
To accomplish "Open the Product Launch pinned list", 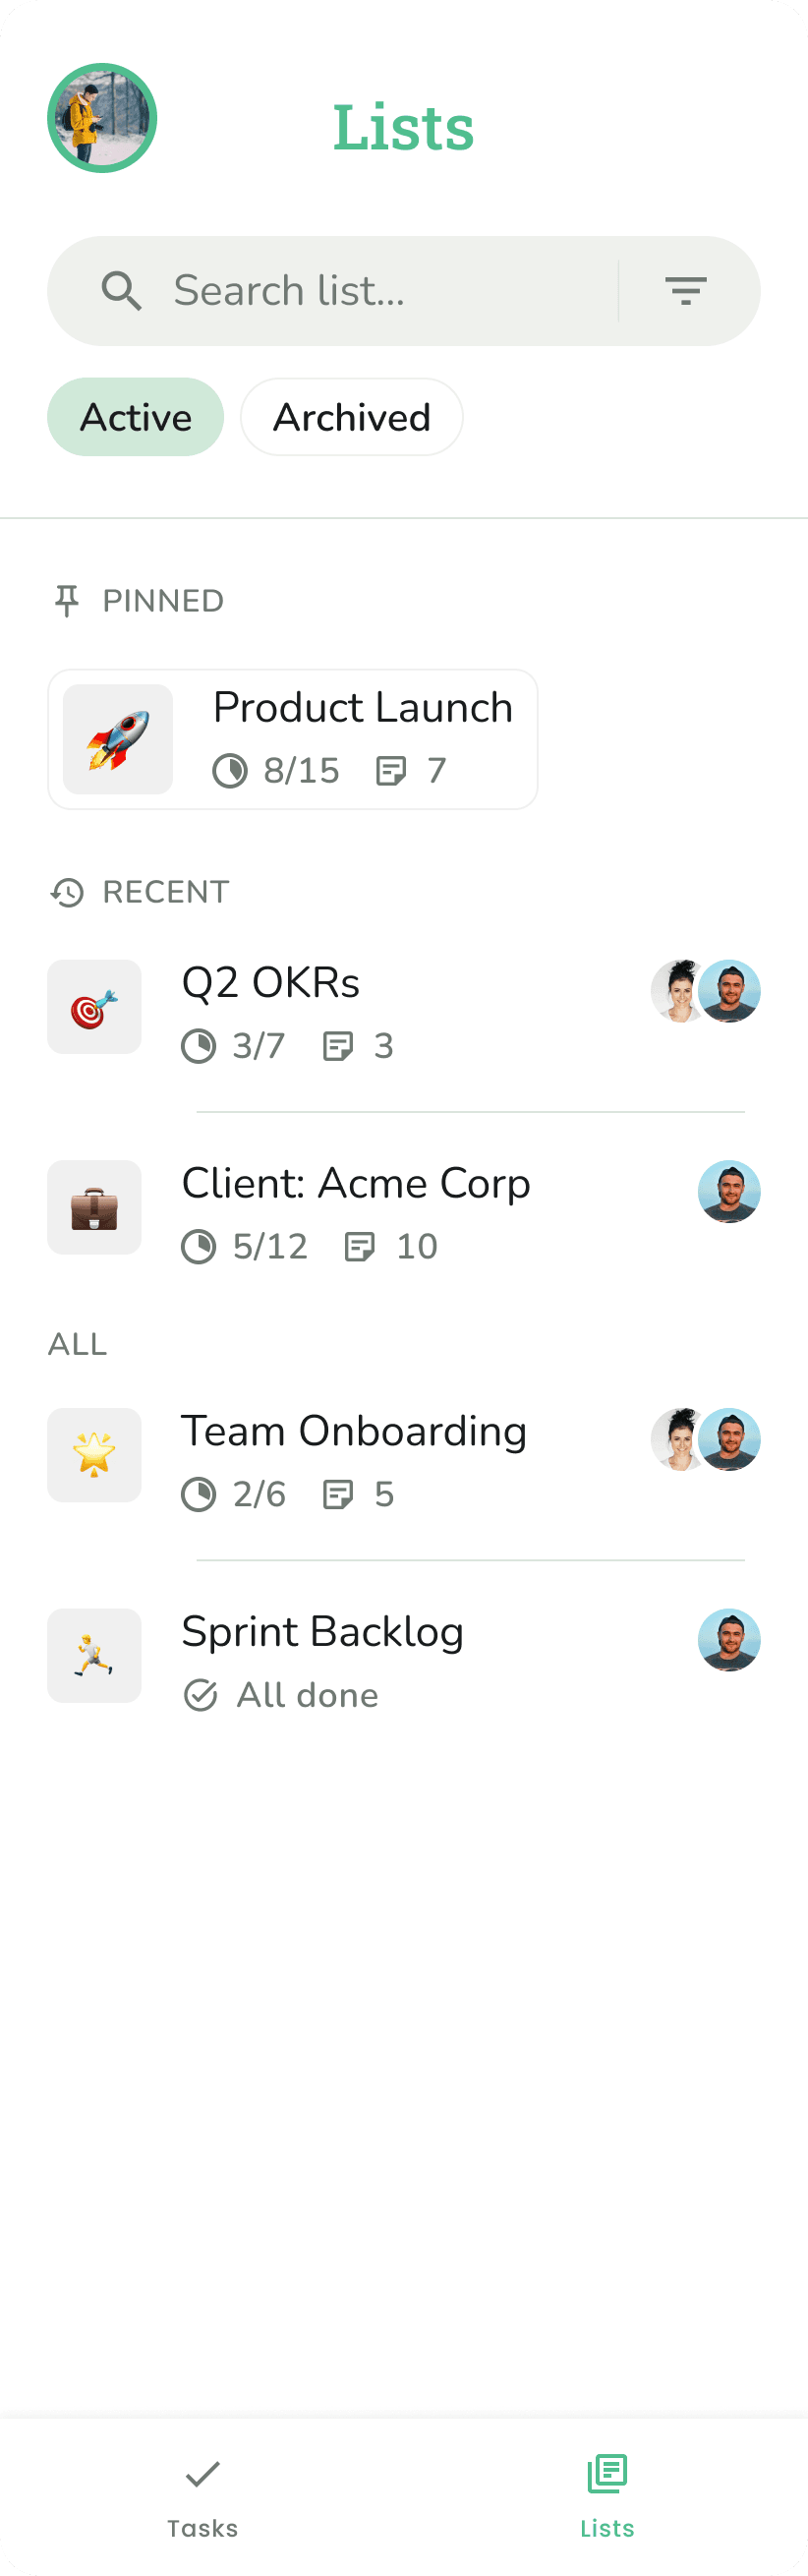I will coord(293,739).
